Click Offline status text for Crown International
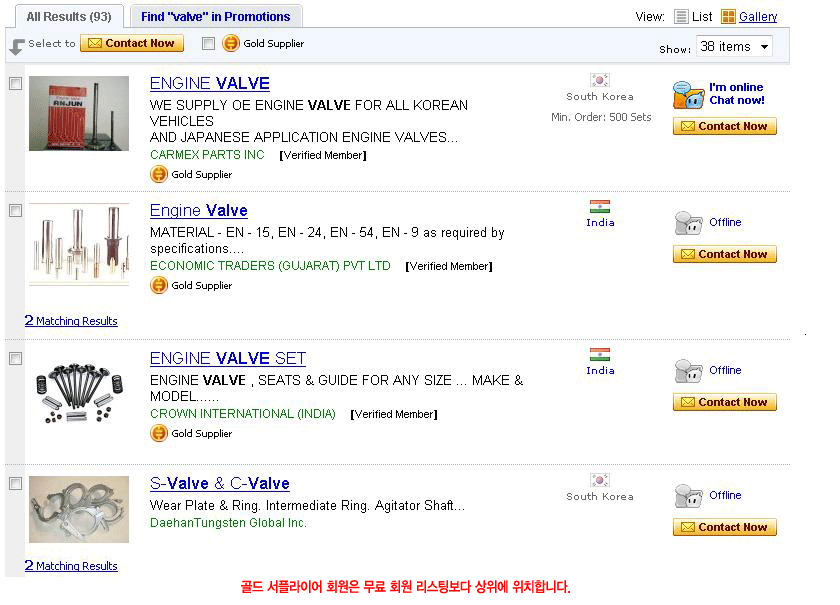 pos(725,370)
